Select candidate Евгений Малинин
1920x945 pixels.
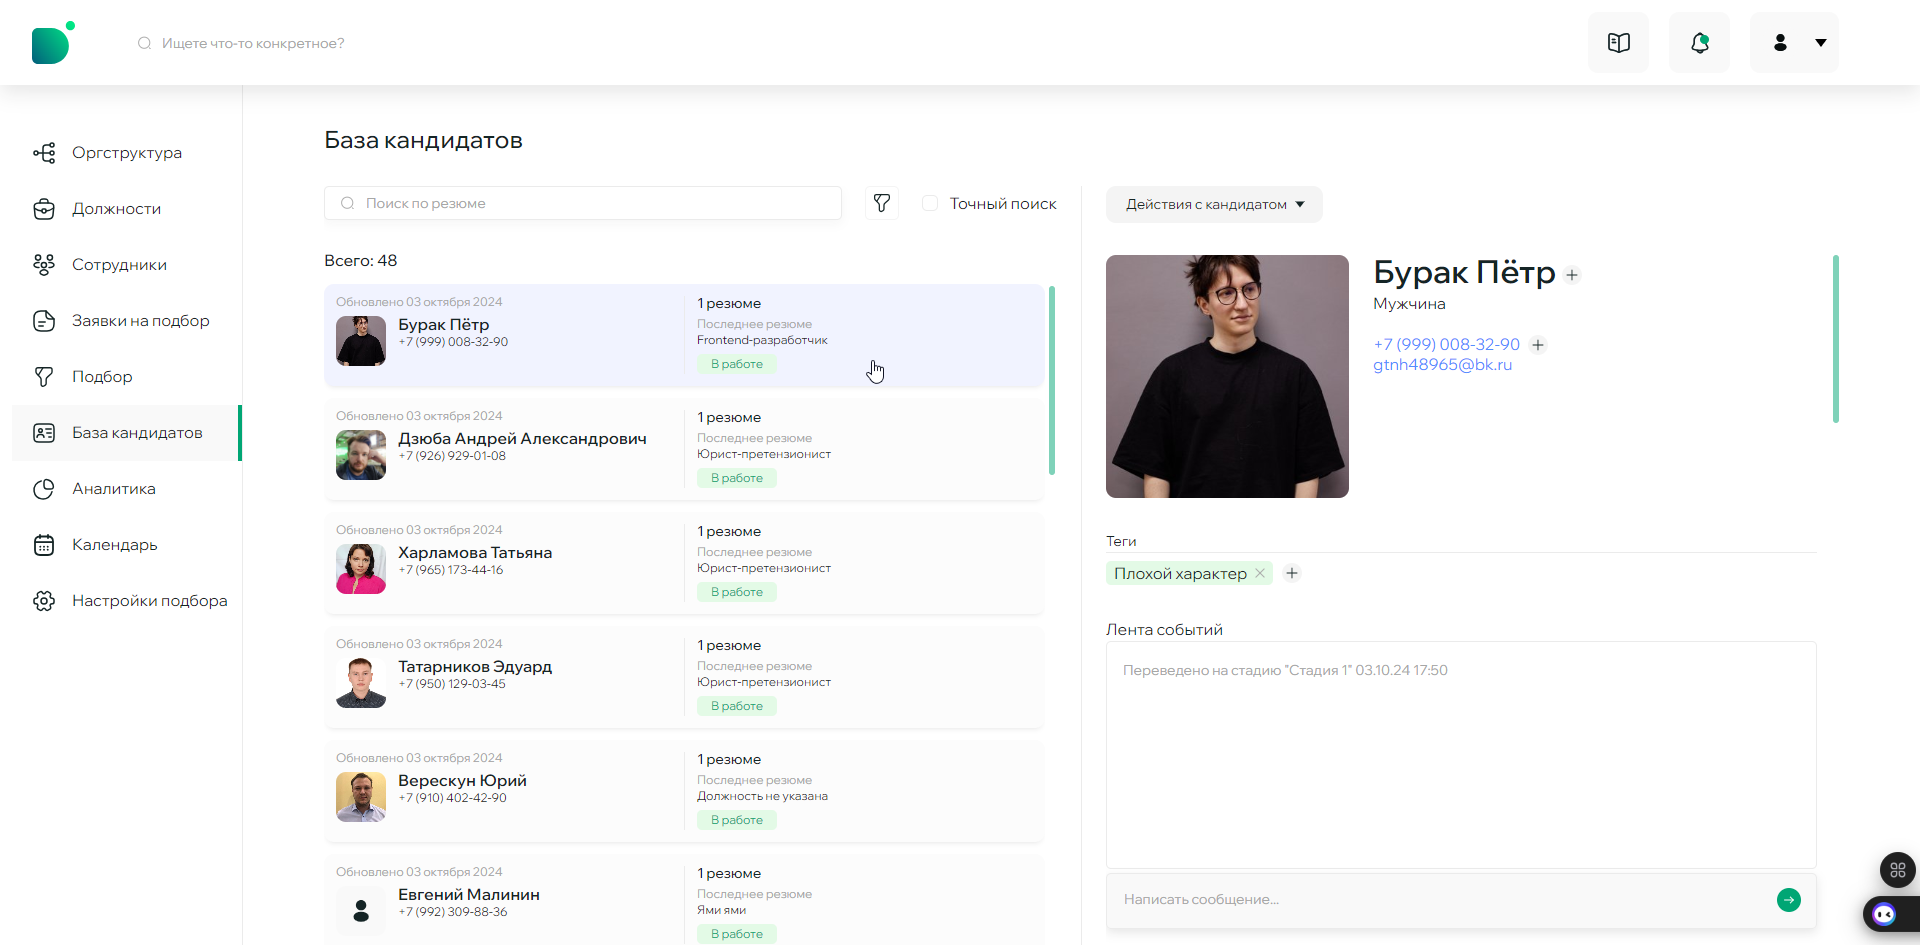click(x=684, y=900)
